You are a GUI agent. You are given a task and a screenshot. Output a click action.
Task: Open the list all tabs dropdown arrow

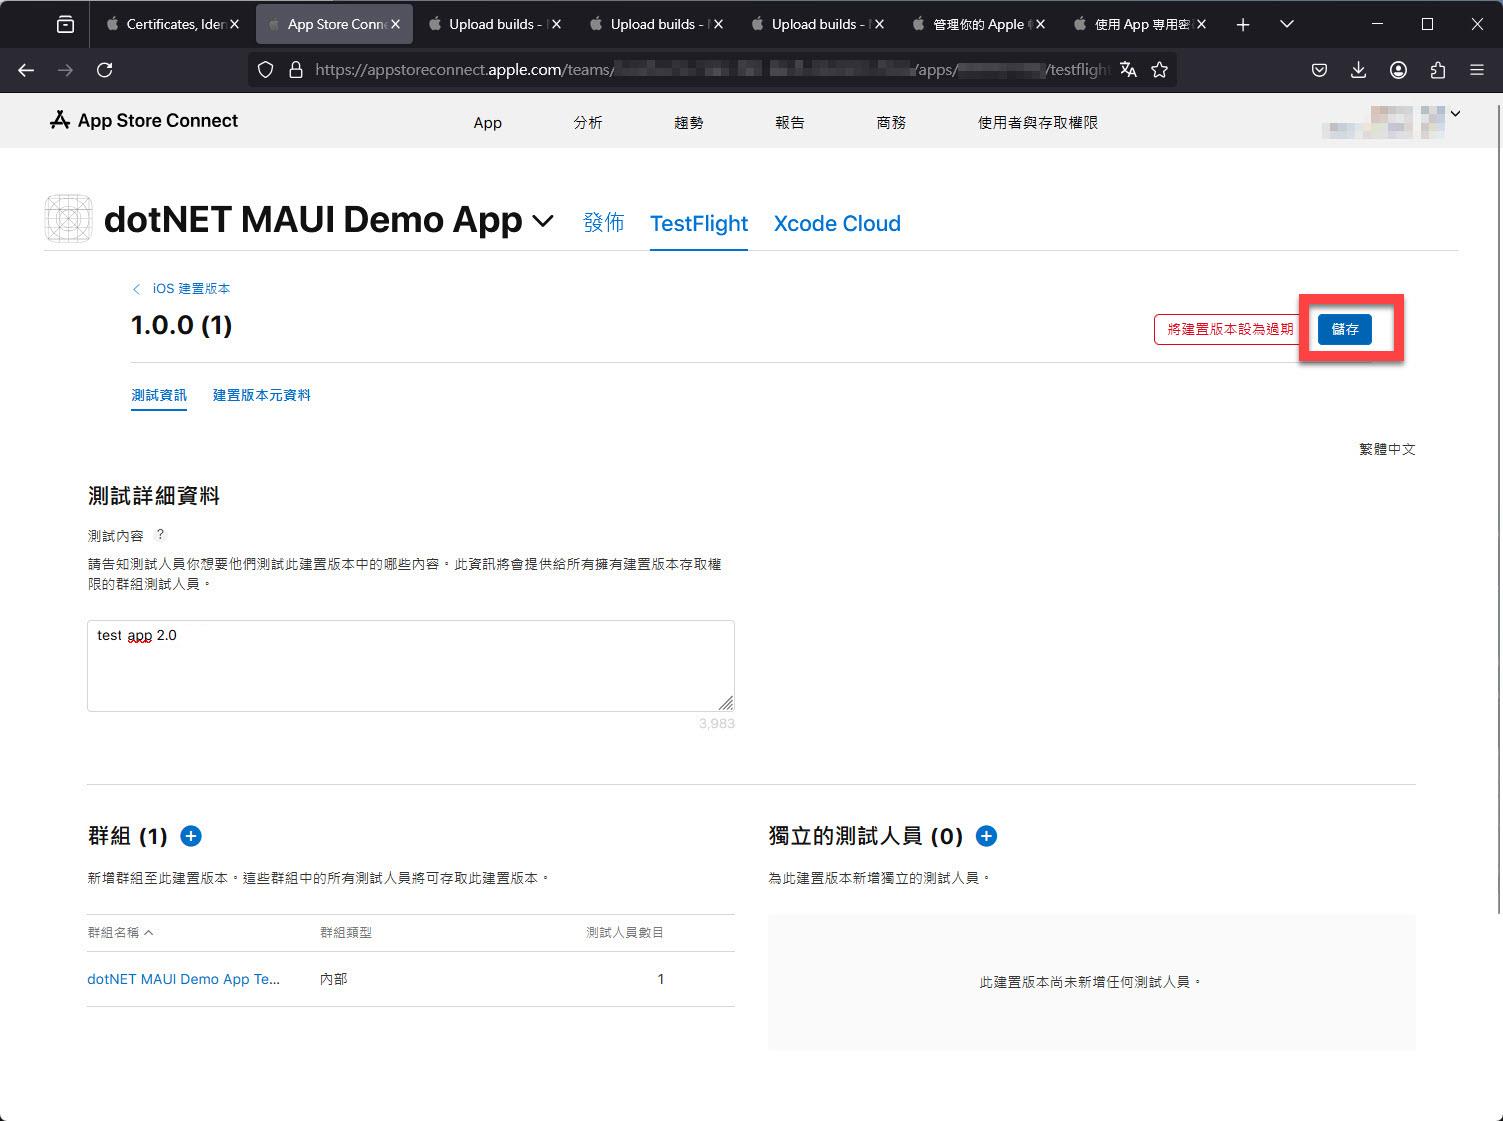pos(1287,24)
